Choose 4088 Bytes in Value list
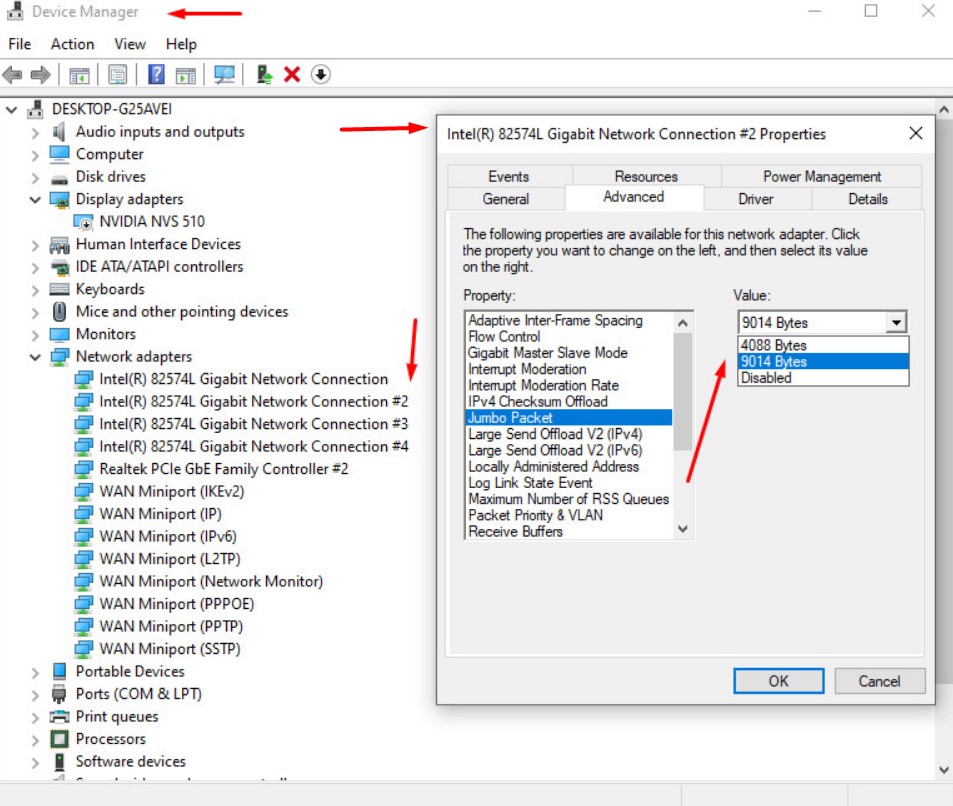Viewport: 953px width, 806px height. click(x=823, y=345)
